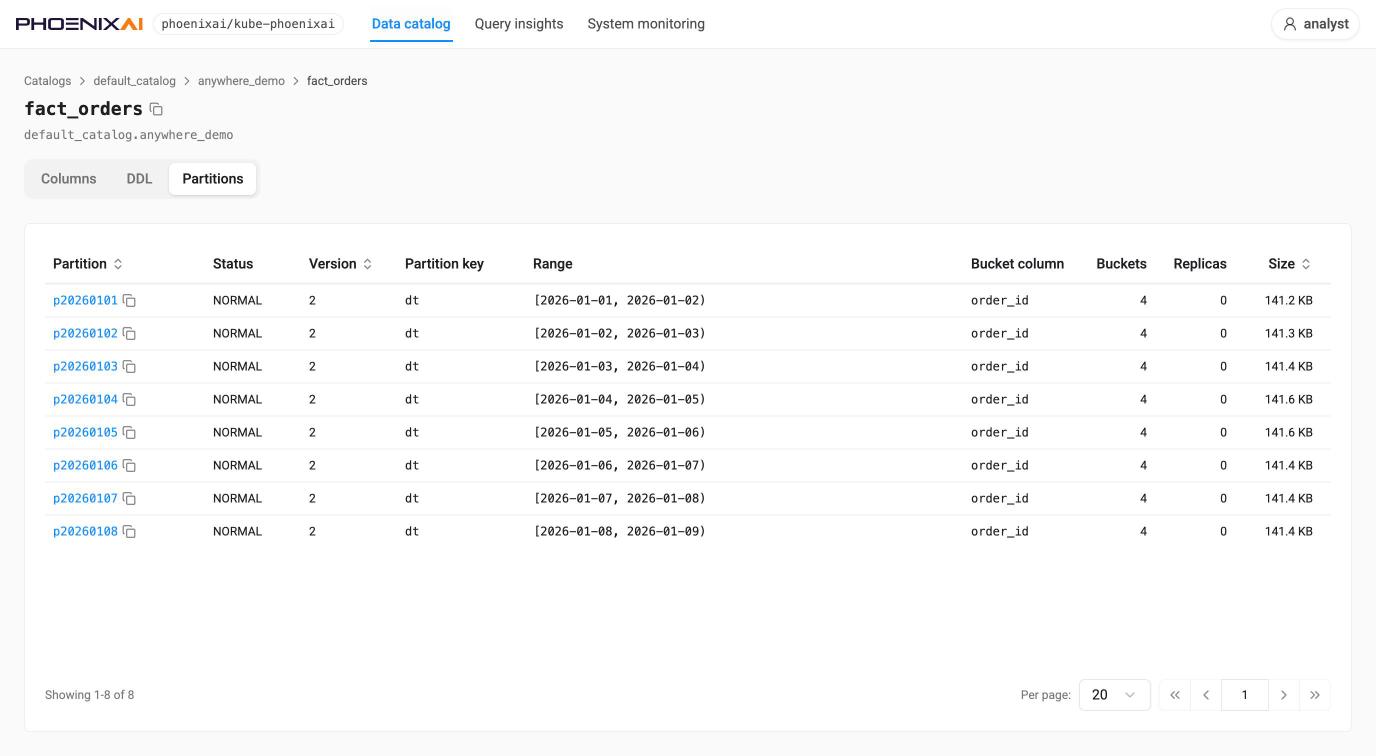The height and width of the screenshot is (756, 1376).
Task: Open partition link p20260102
Action: [85, 334]
